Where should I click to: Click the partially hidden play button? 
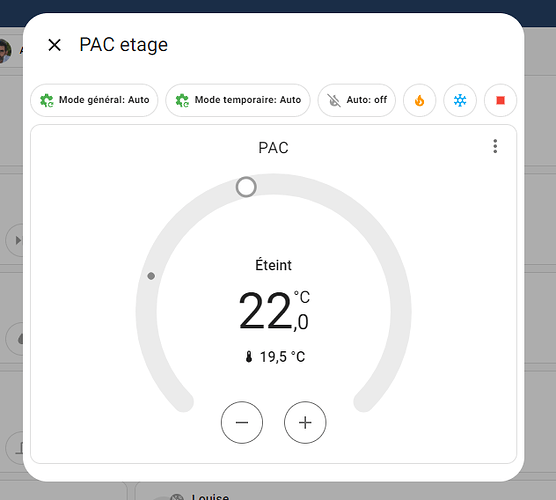15,240
